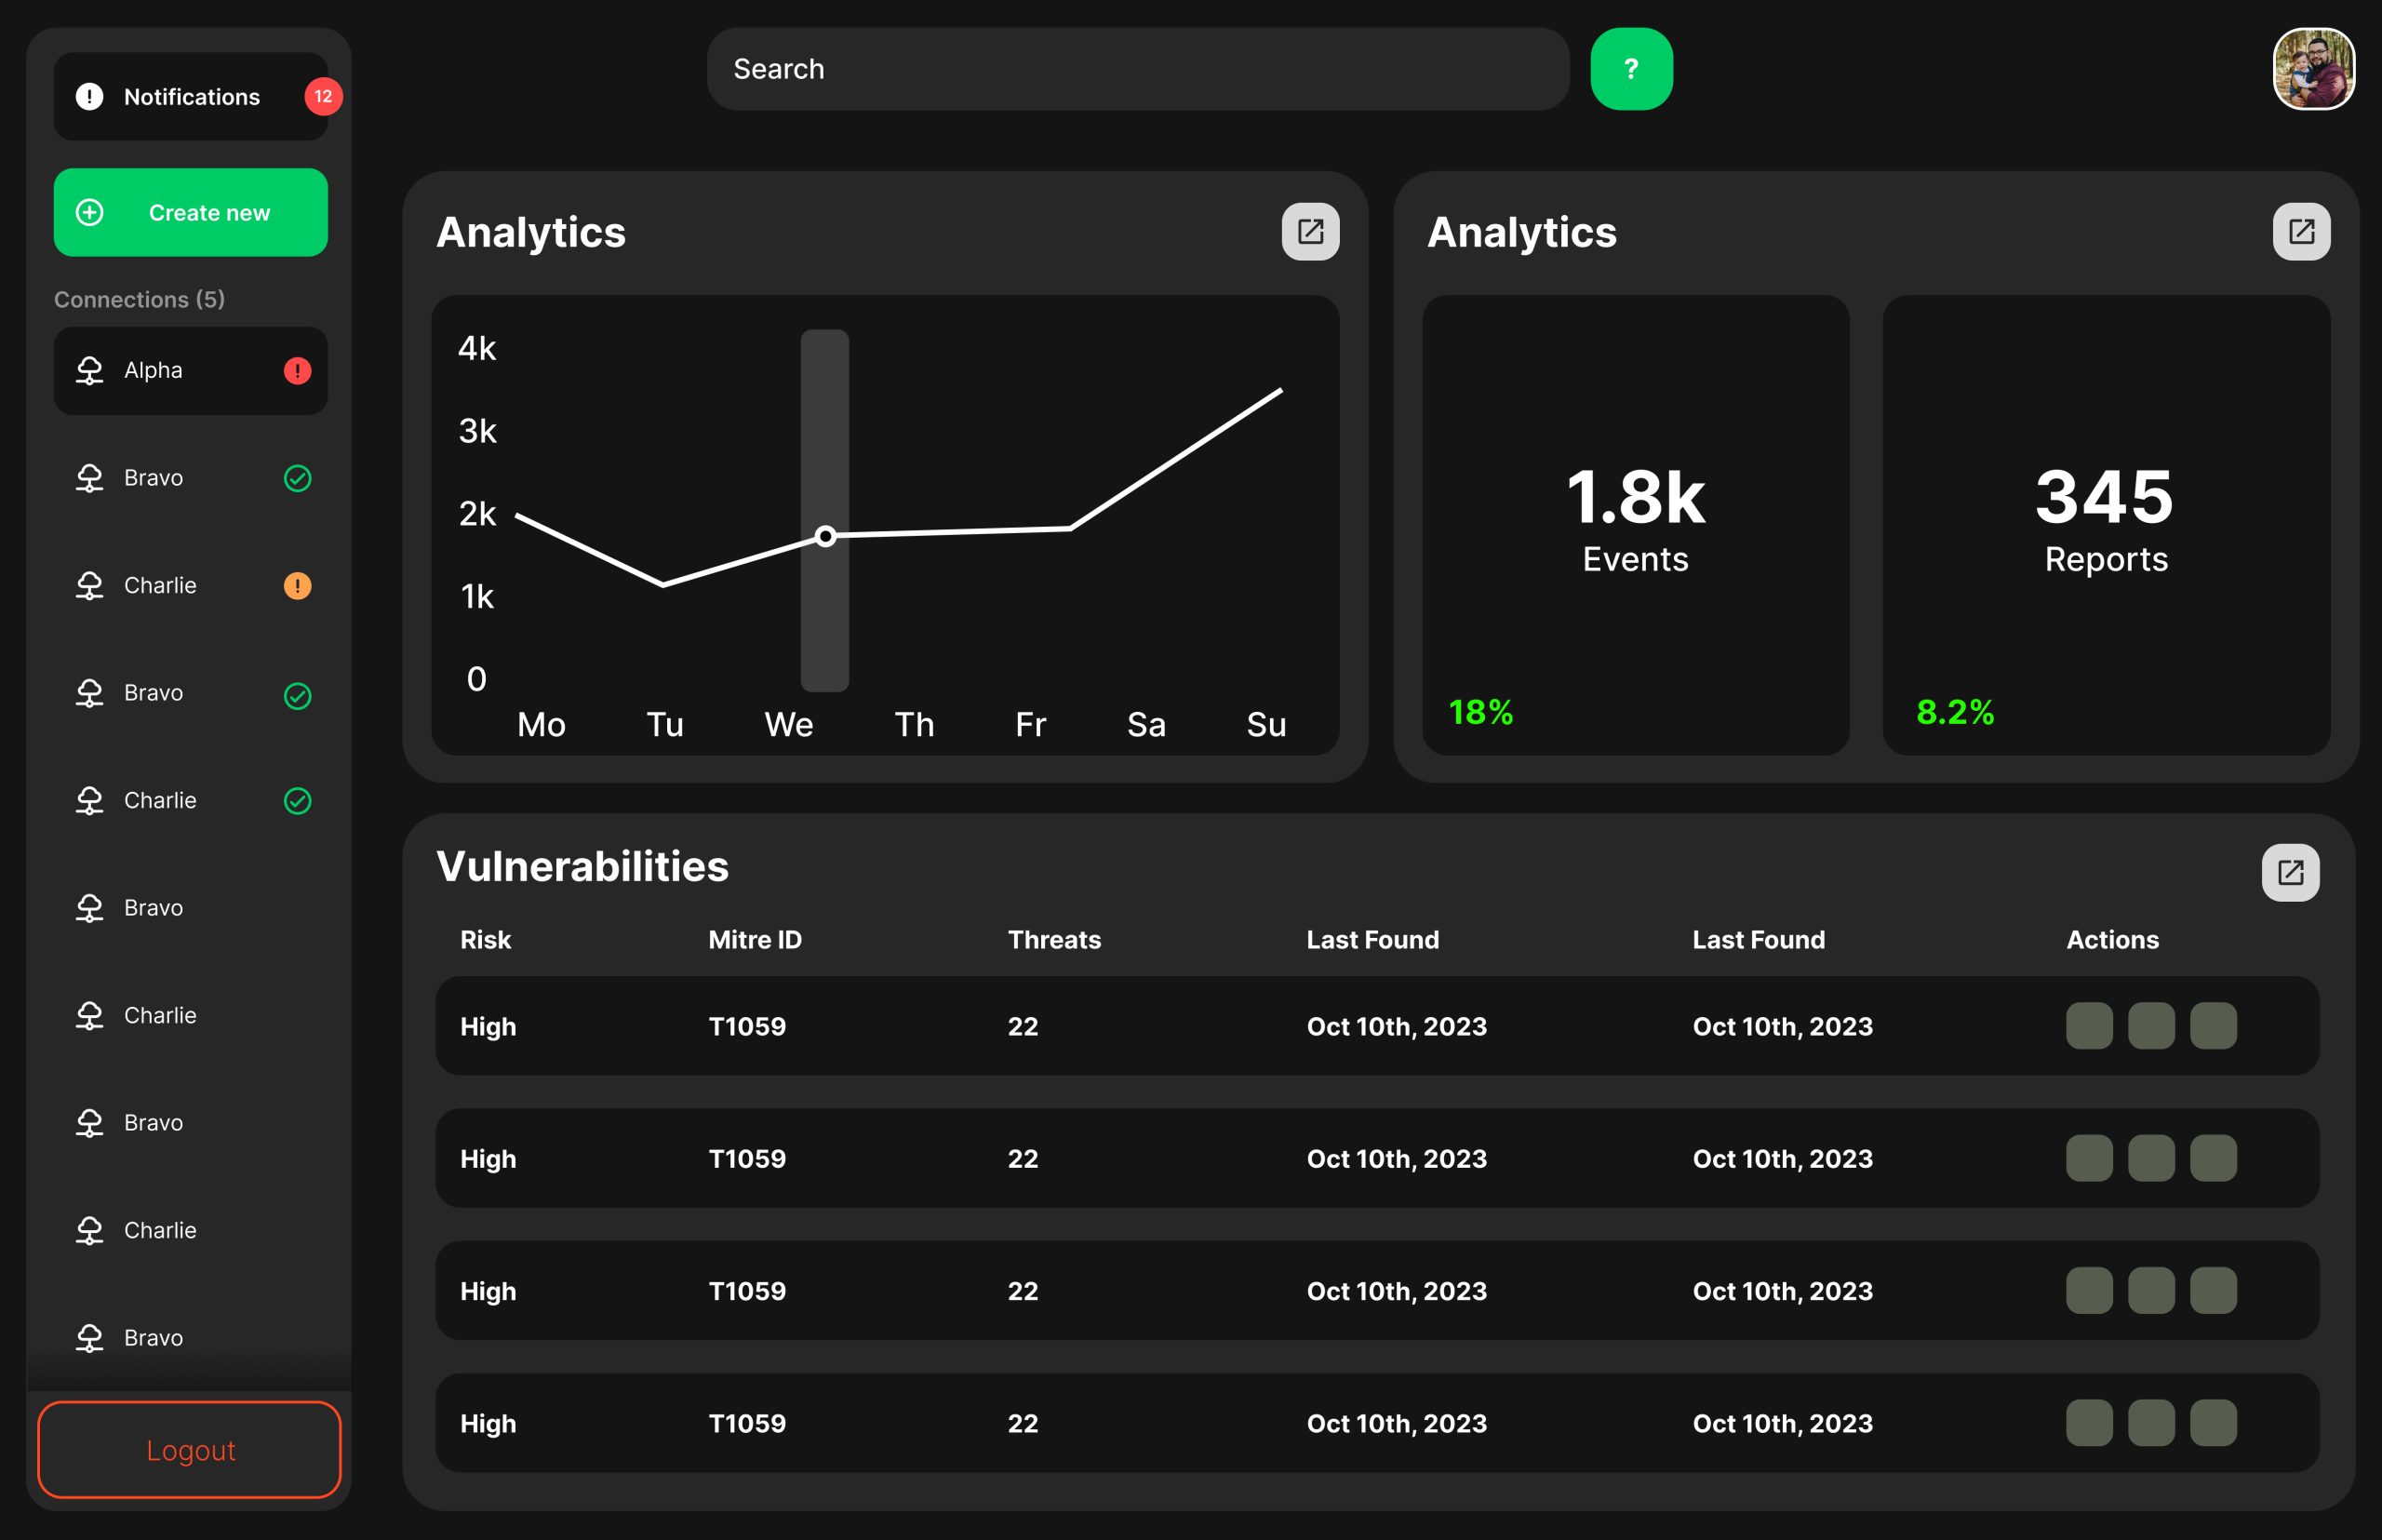Click the Su label on the chart axis
This screenshot has width=2382, height=1540.
click(x=1266, y=724)
